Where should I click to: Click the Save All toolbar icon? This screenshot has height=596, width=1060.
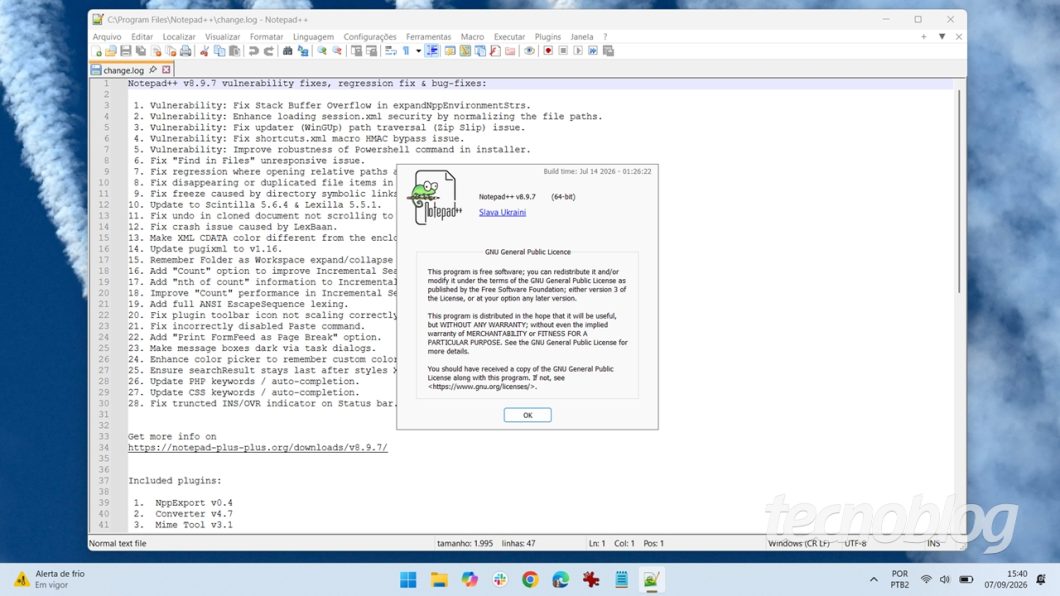(x=141, y=51)
